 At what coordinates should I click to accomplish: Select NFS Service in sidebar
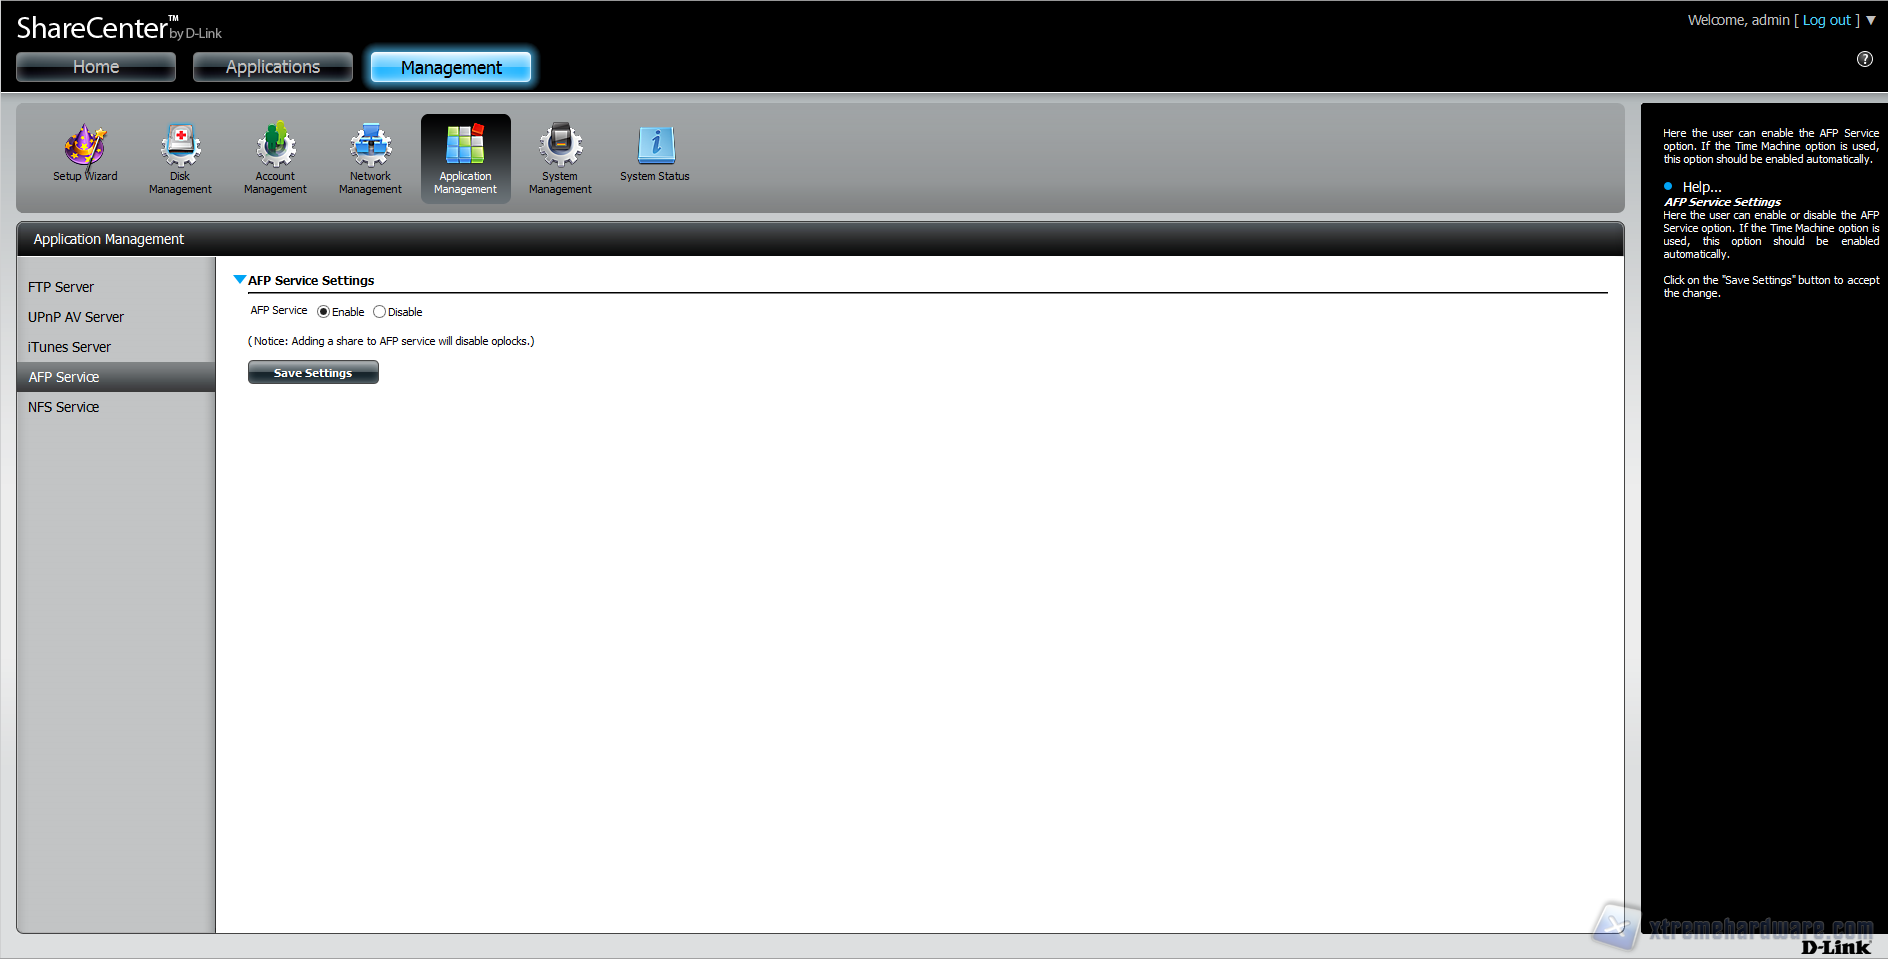click(64, 407)
